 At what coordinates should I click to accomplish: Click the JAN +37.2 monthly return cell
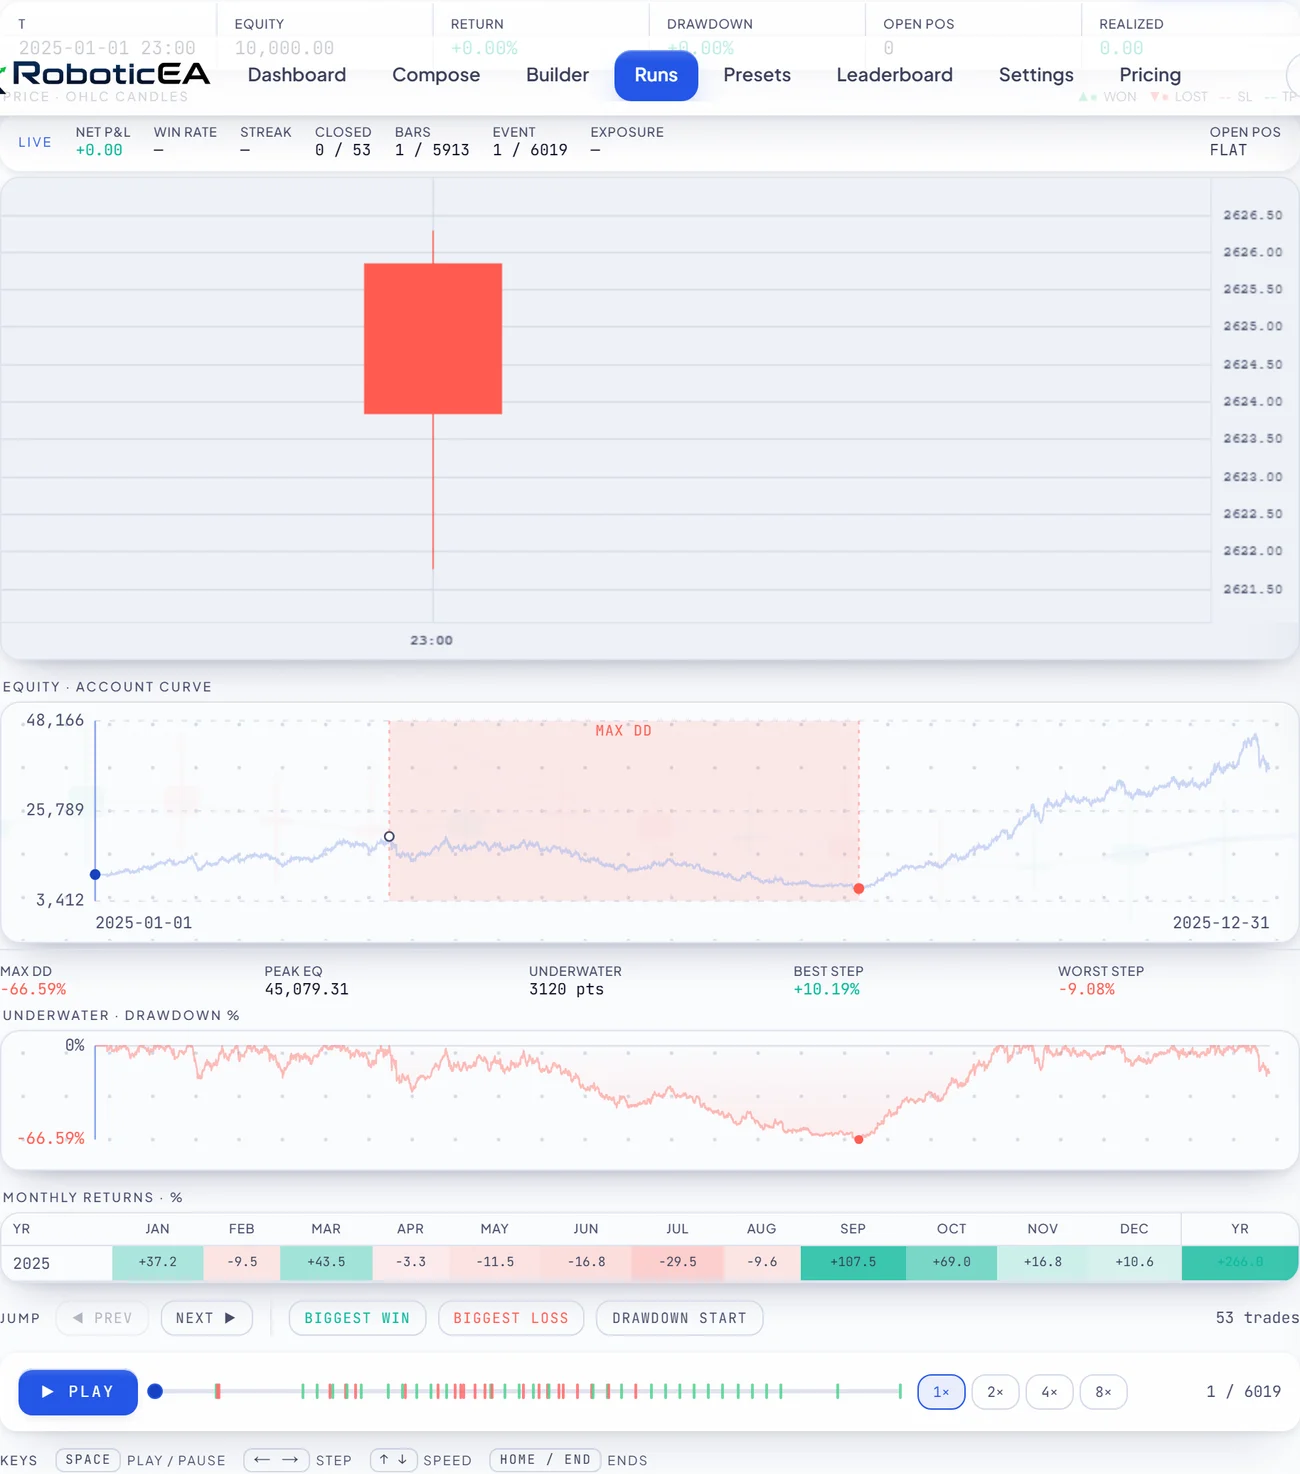(x=158, y=1262)
